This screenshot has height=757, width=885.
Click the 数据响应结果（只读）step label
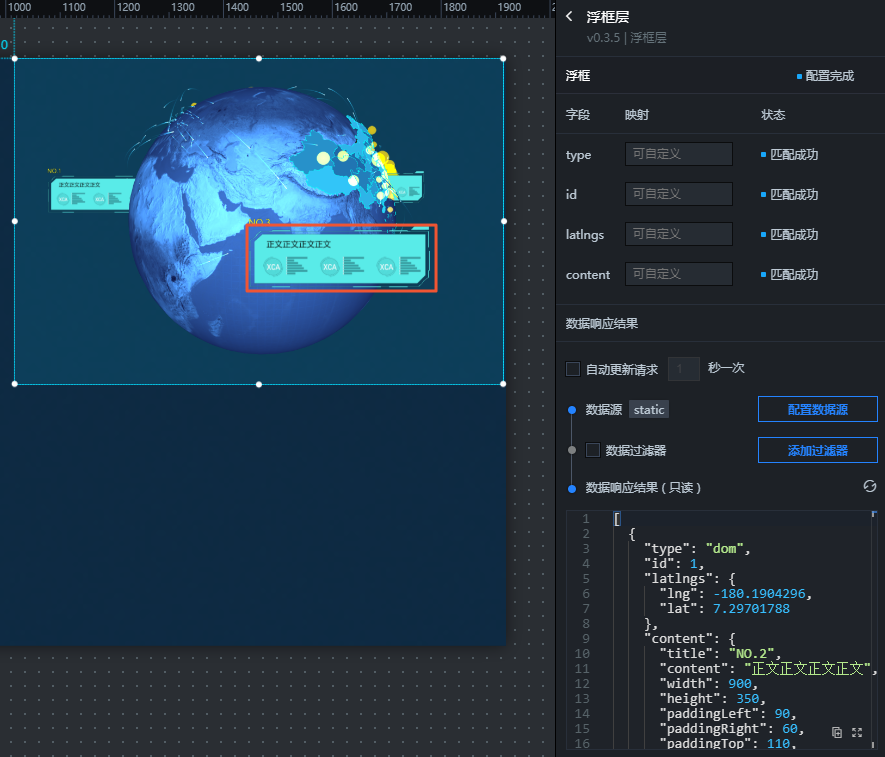[x=643, y=488]
